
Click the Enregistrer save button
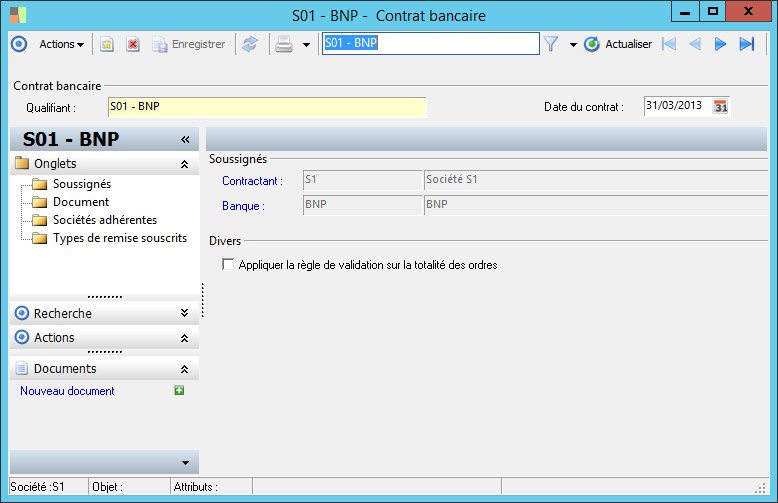pos(189,44)
